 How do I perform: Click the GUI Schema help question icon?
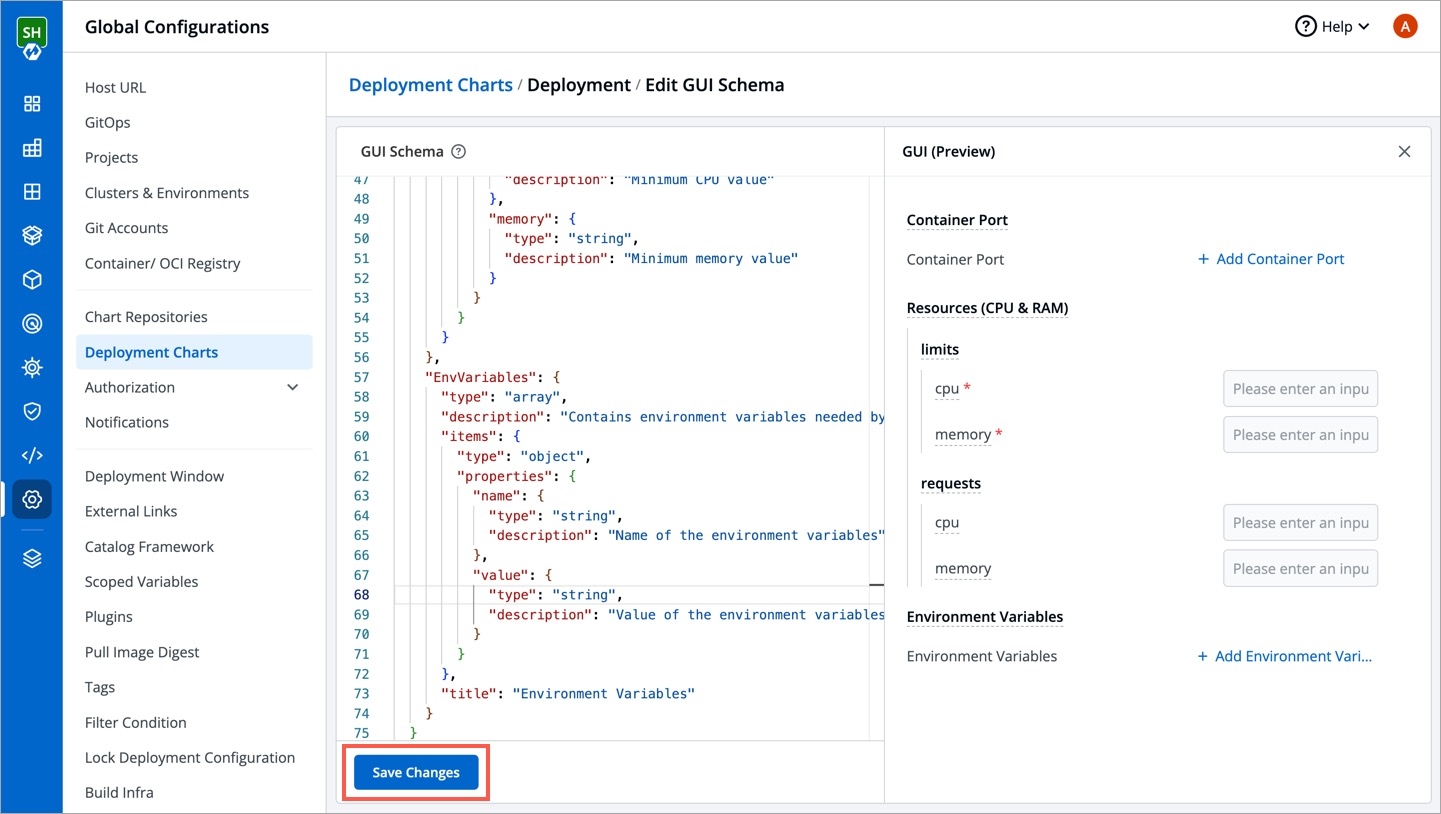click(459, 152)
